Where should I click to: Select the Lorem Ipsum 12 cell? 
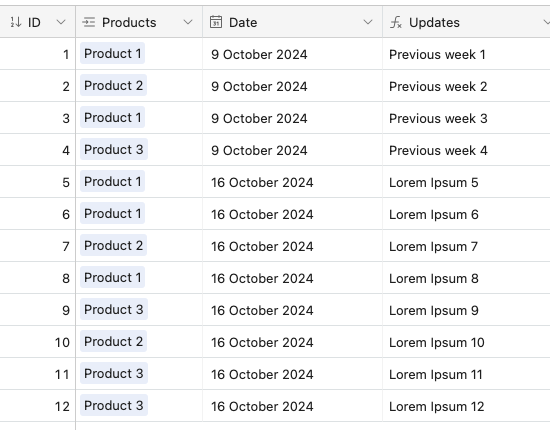point(467,406)
